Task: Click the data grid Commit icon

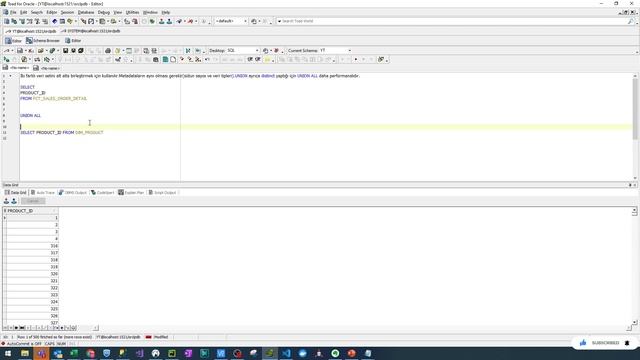Action: click(6, 201)
